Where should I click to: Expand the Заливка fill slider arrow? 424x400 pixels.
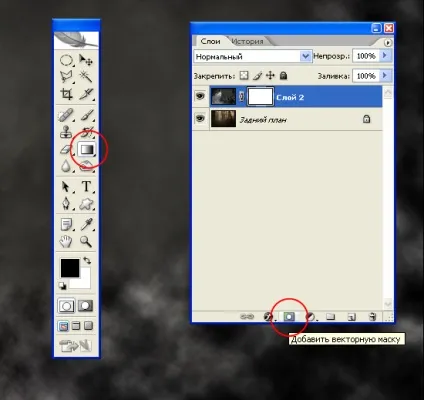[385, 76]
